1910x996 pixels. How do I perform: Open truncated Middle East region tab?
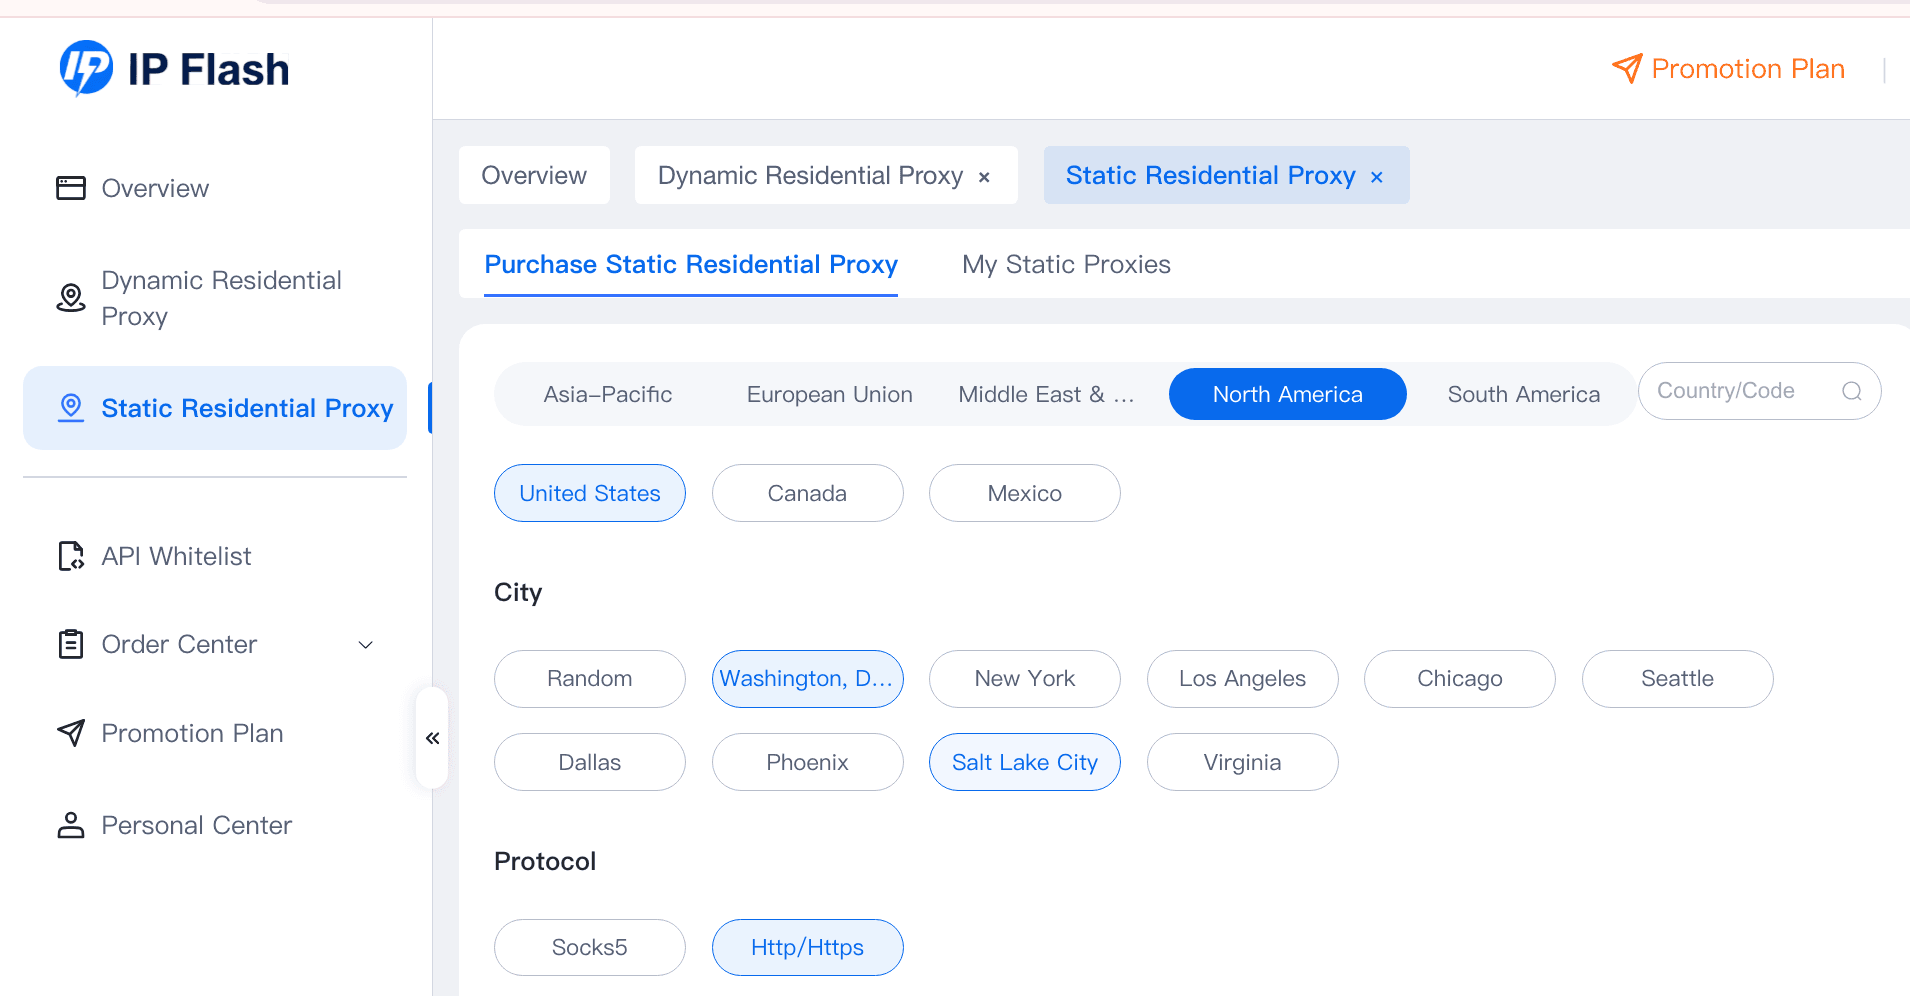click(x=1046, y=394)
